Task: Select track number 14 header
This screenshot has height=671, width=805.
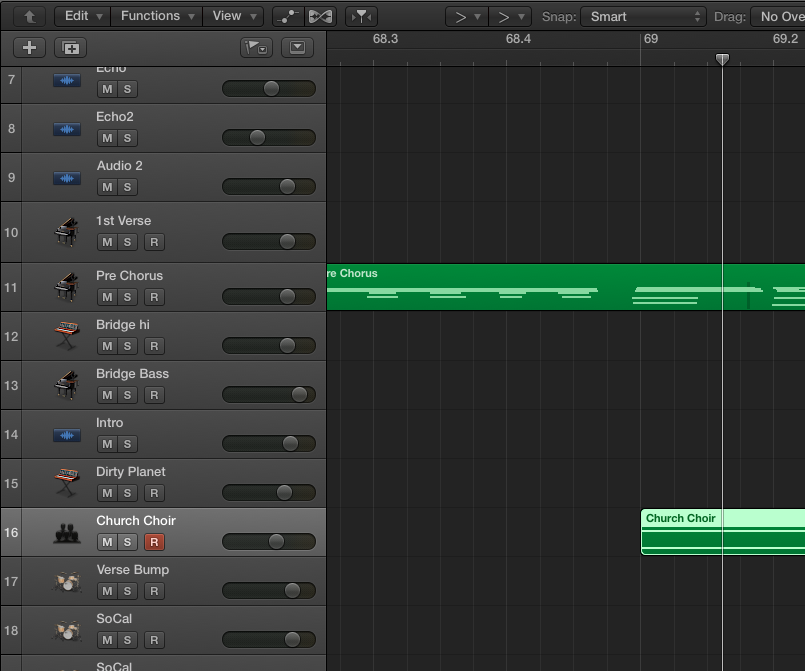Action: tap(11, 435)
